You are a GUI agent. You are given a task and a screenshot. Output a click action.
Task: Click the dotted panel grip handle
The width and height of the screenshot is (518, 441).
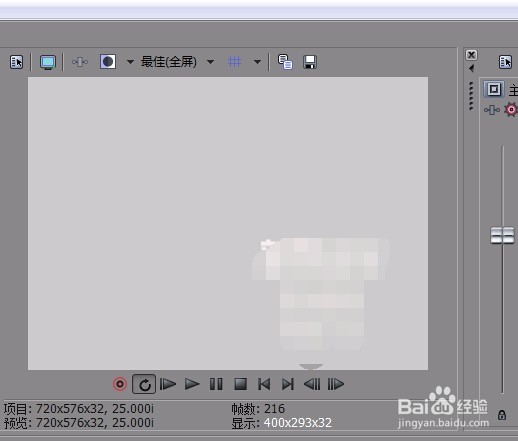coord(471,96)
